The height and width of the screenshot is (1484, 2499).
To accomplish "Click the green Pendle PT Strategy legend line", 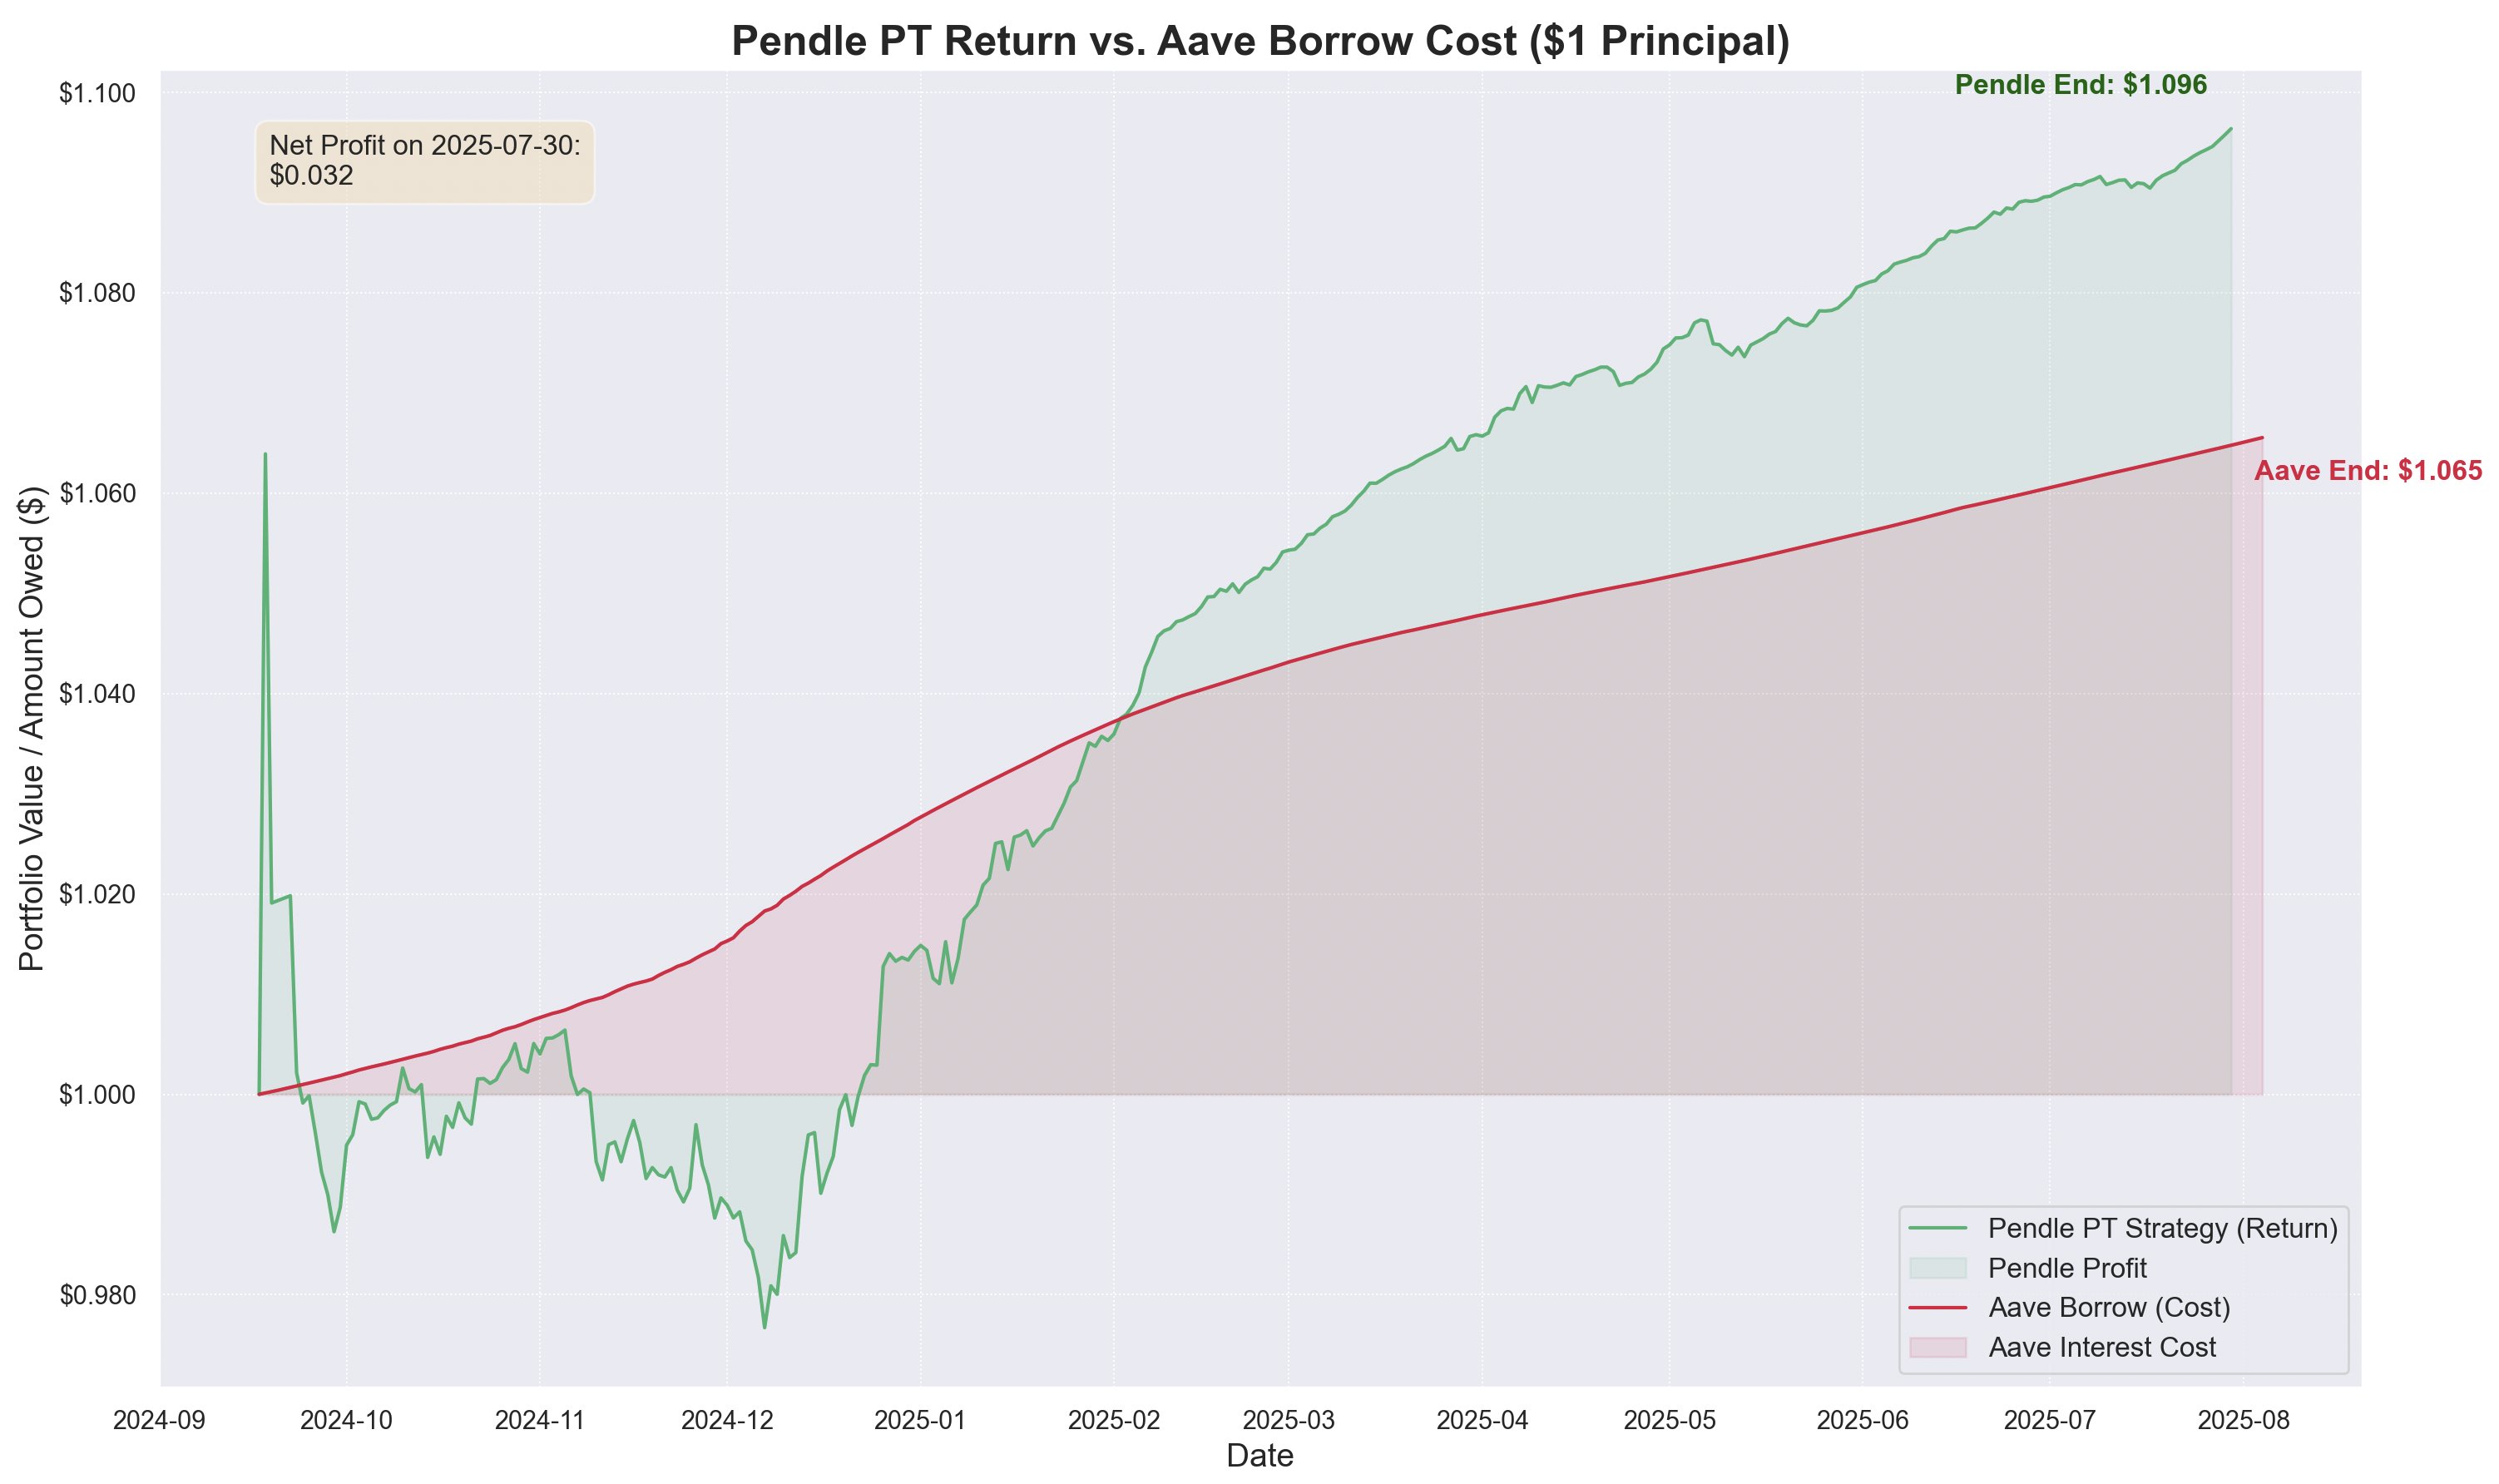I will (1938, 1228).
